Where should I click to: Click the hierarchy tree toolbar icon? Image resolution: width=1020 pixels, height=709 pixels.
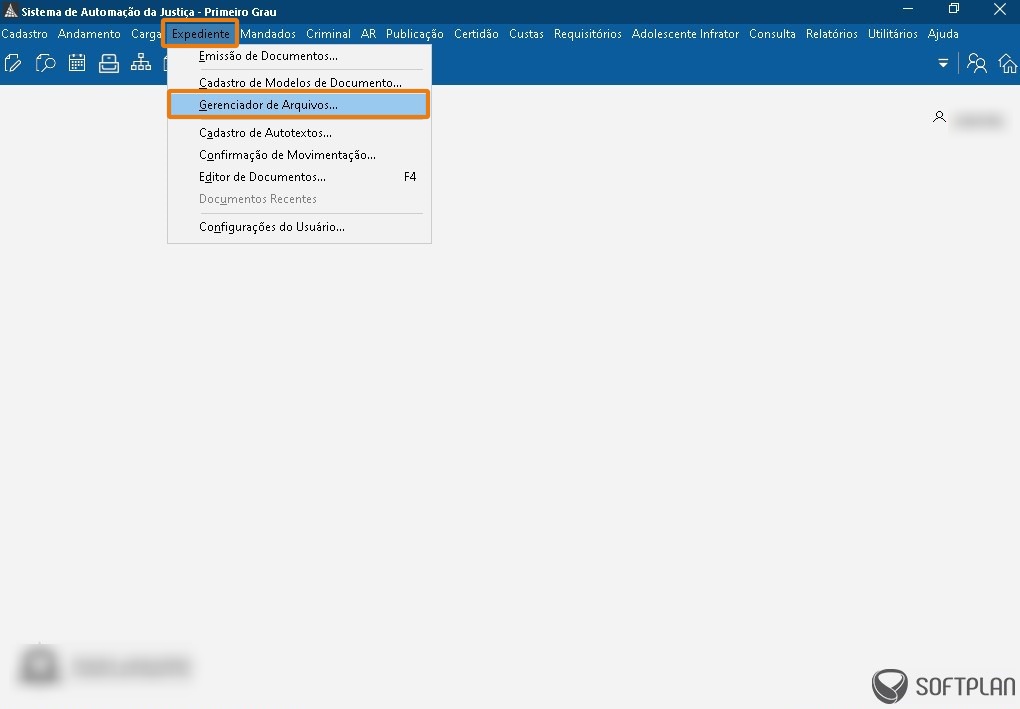141,63
